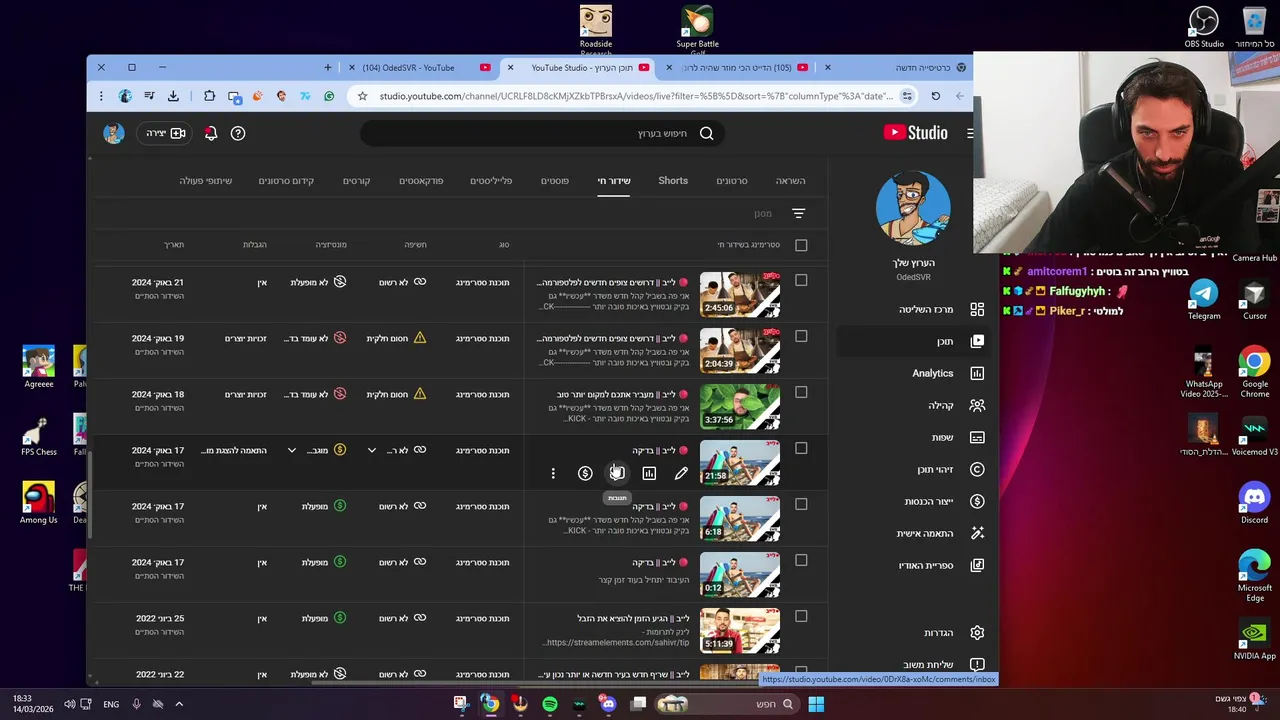The width and height of the screenshot is (1280, 720).
Task: Click the filter icon above the video list
Action: tap(798, 213)
